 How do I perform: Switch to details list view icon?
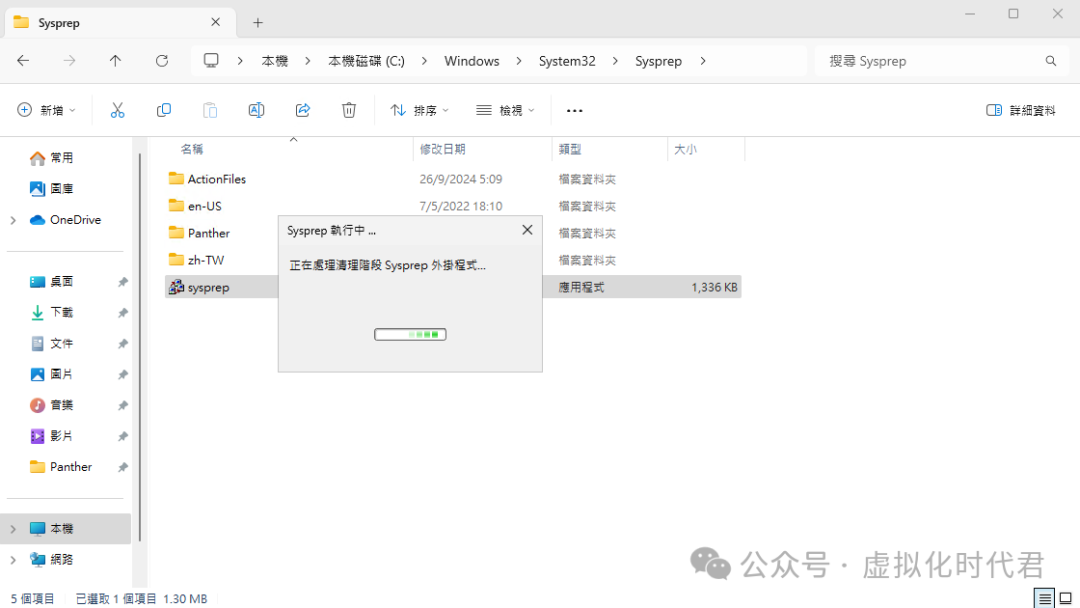point(1044,598)
